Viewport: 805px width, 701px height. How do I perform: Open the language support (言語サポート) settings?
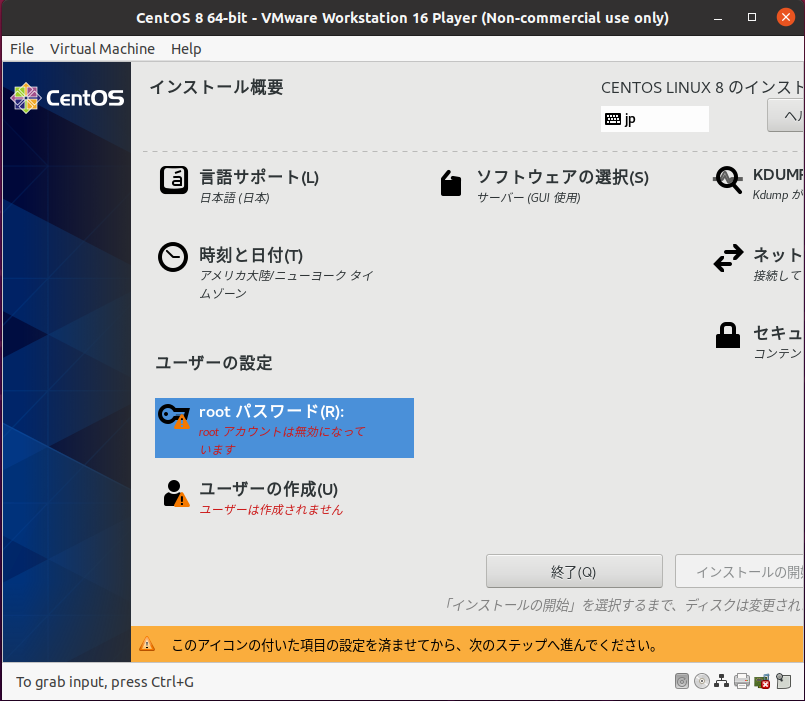(x=258, y=178)
